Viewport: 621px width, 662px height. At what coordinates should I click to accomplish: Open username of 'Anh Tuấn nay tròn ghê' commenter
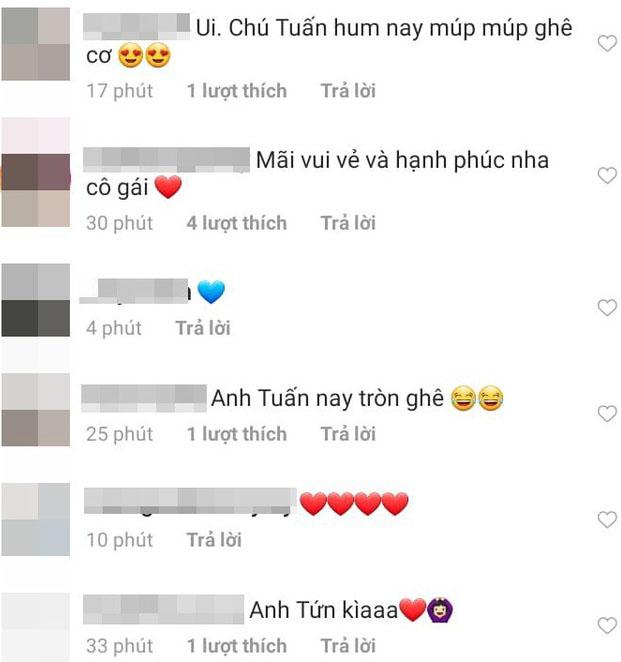click(x=144, y=398)
